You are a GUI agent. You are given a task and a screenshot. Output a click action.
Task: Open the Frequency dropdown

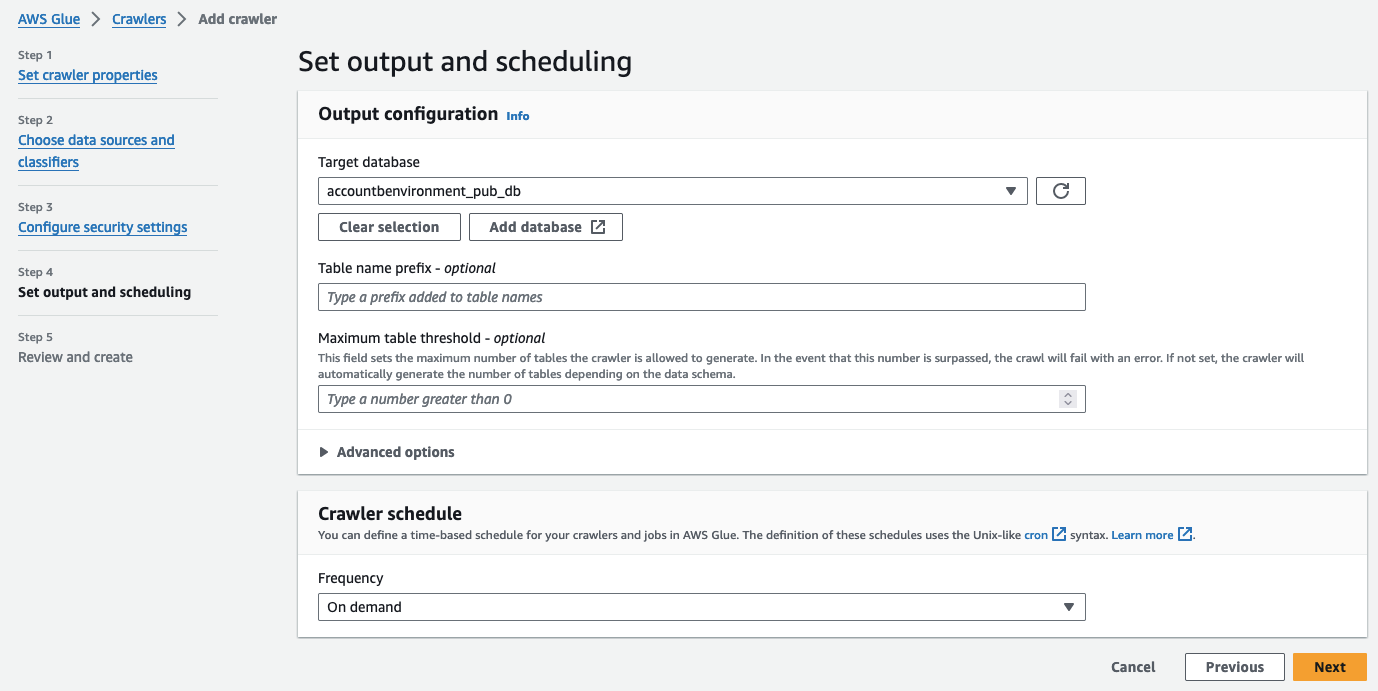[701, 607]
